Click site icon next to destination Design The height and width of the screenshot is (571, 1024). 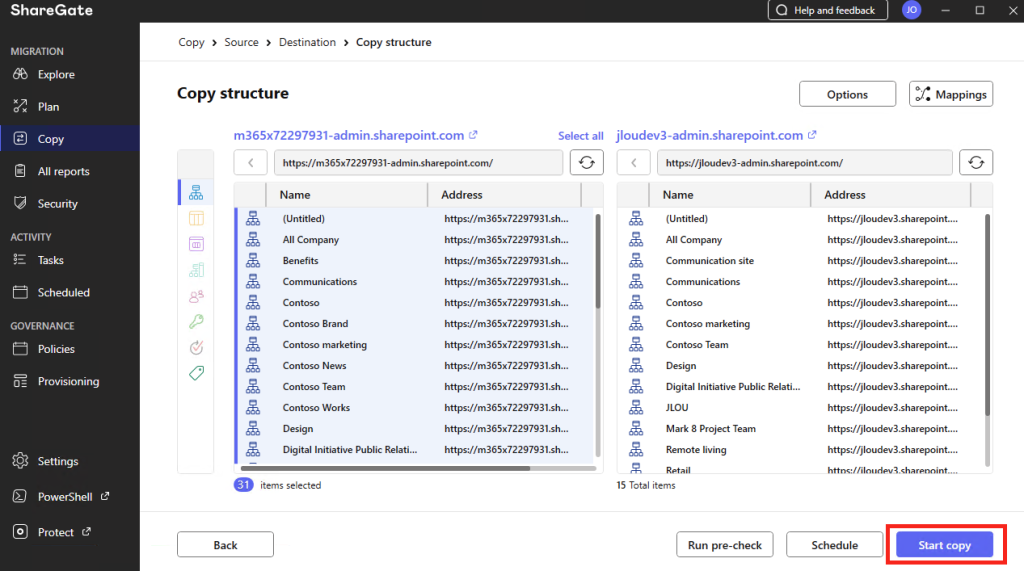point(635,365)
